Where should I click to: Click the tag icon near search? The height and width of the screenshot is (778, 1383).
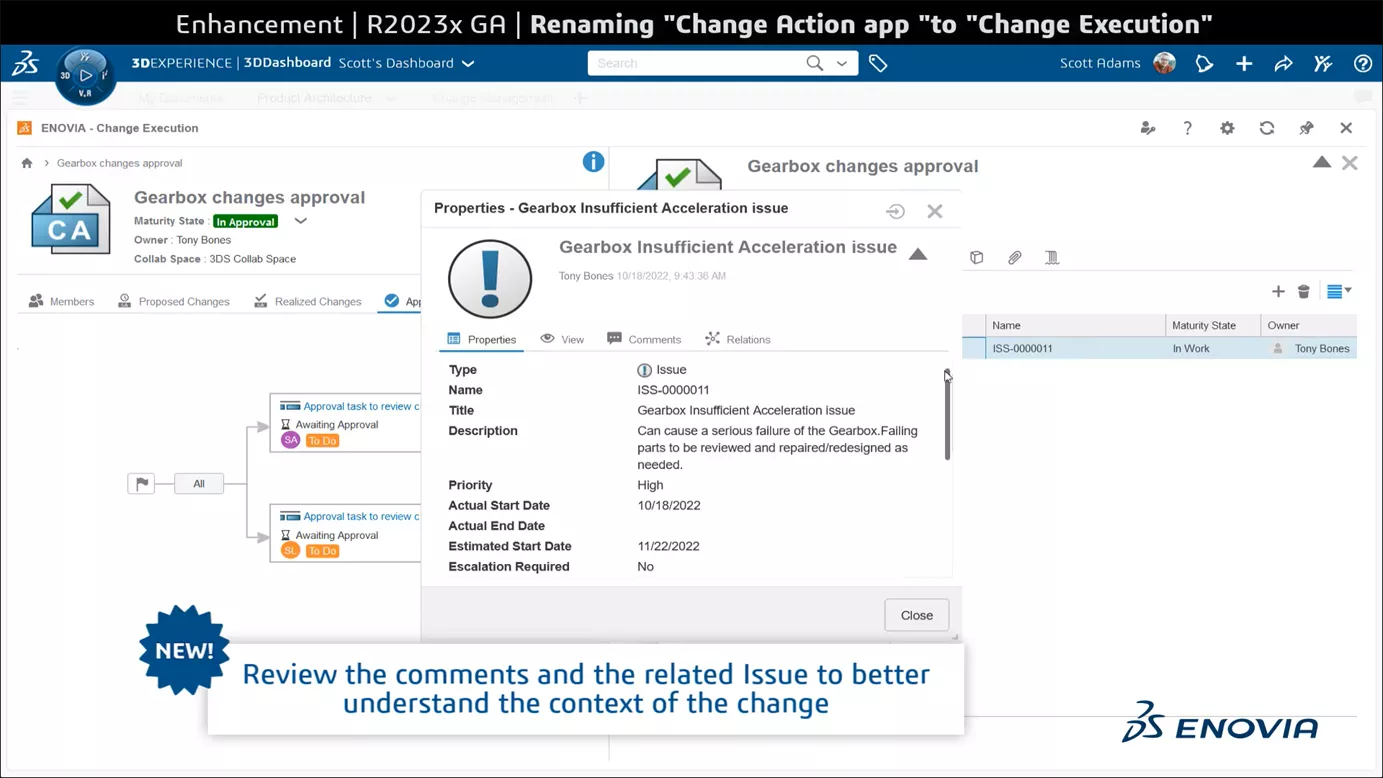(x=878, y=63)
